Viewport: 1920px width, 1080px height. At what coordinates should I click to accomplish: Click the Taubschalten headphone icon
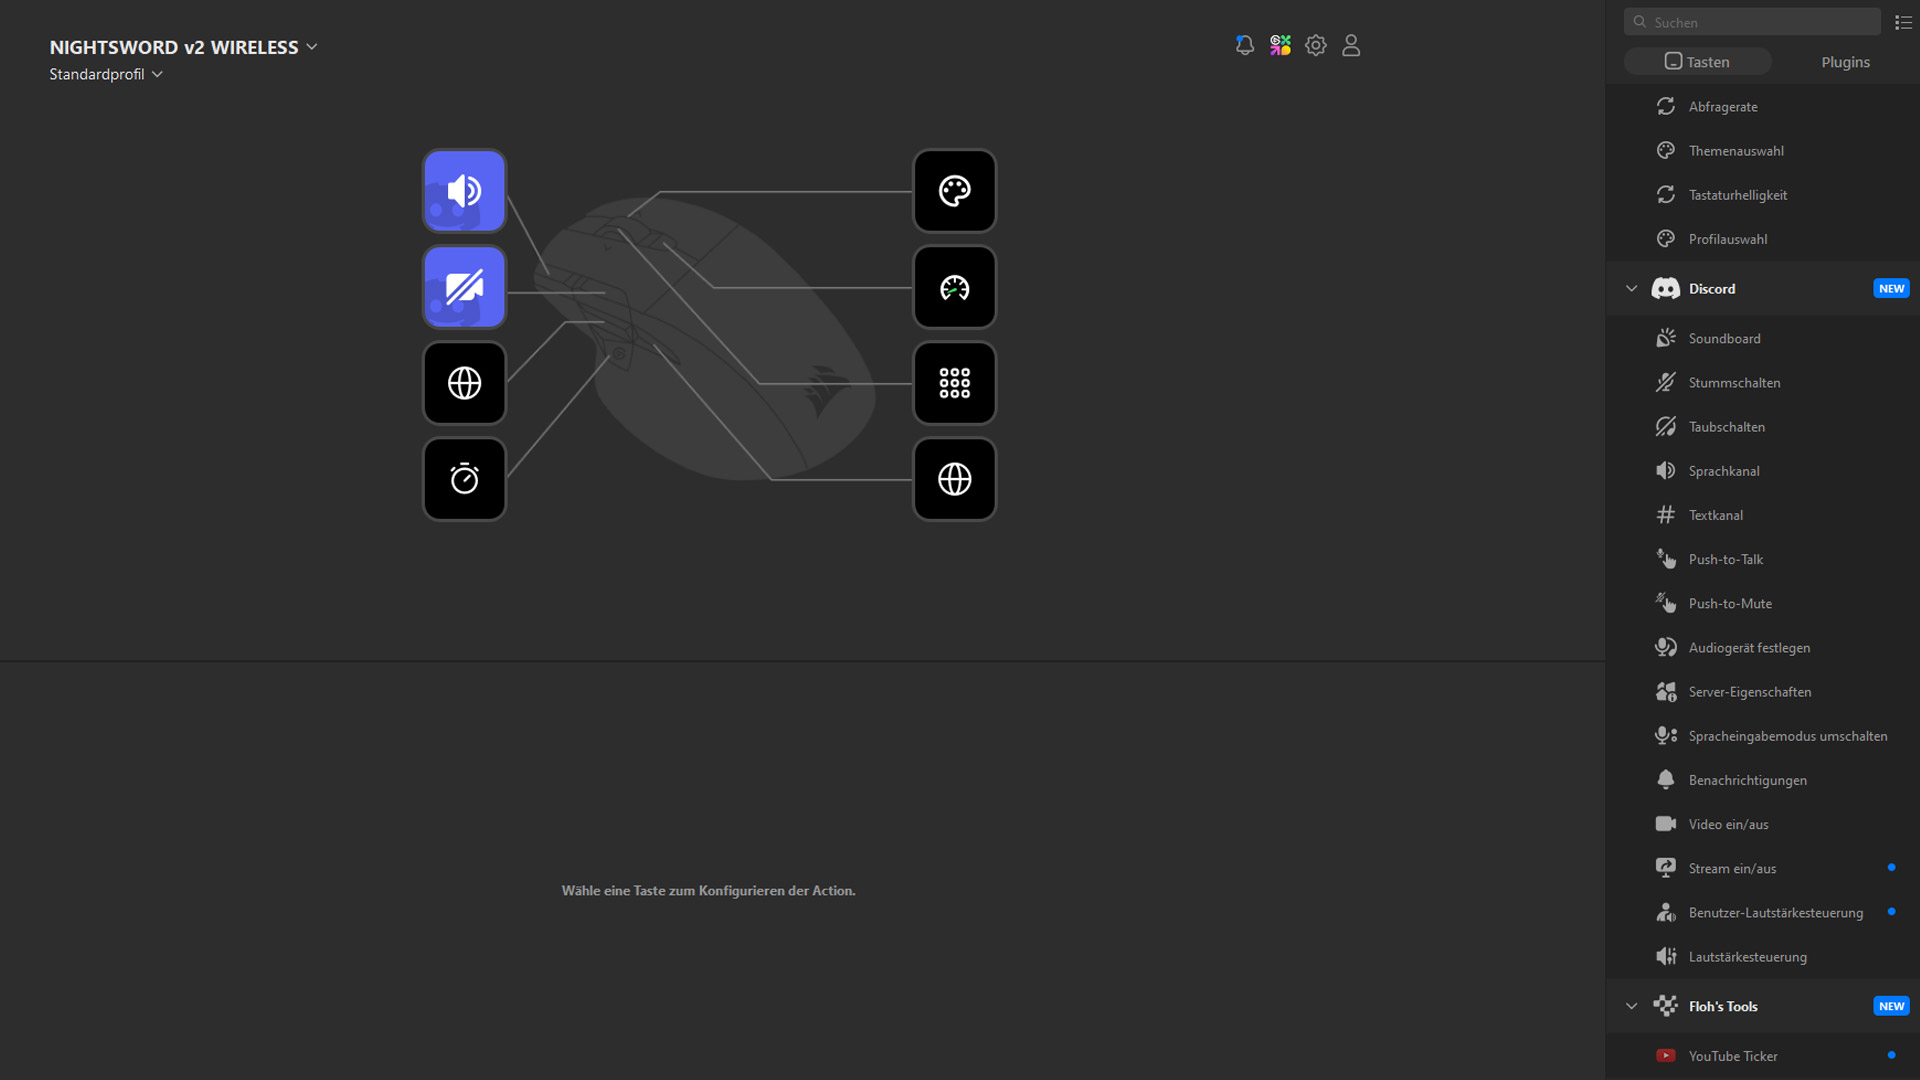pos(1665,427)
